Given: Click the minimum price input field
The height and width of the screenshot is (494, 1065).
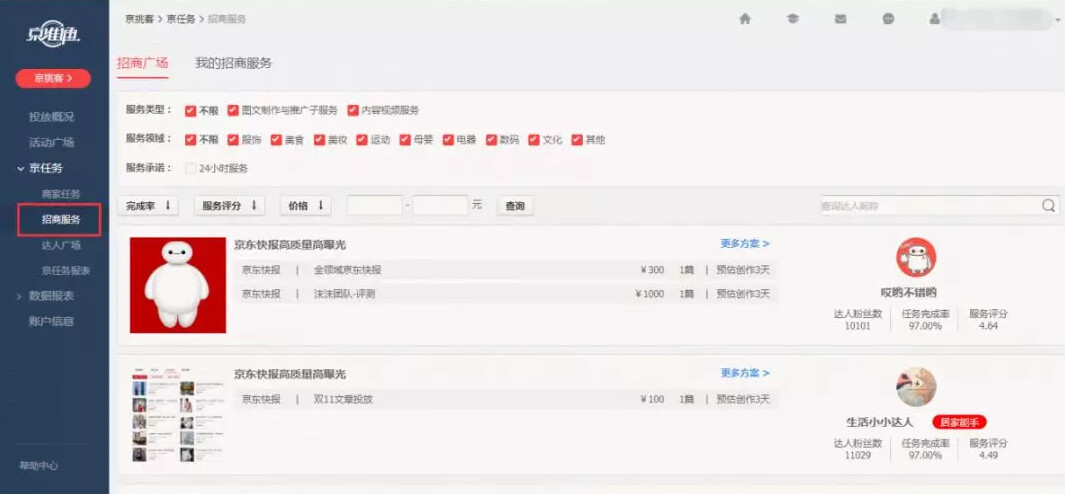Looking at the screenshot, I should coord(374,205).
